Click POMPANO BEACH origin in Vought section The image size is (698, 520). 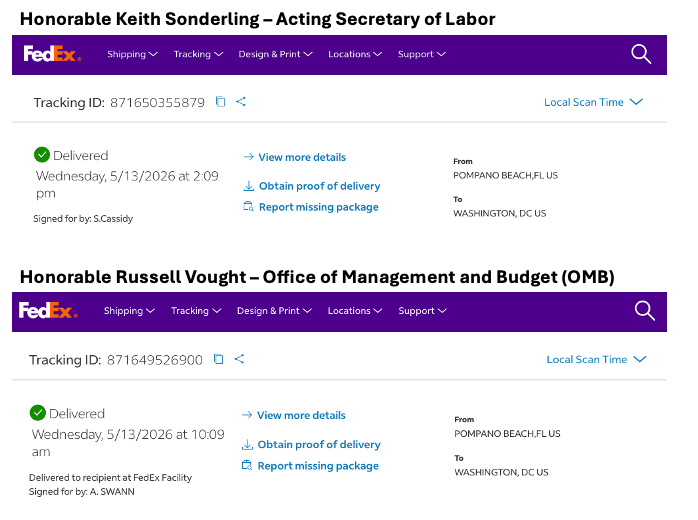click(x=507, y=434)
